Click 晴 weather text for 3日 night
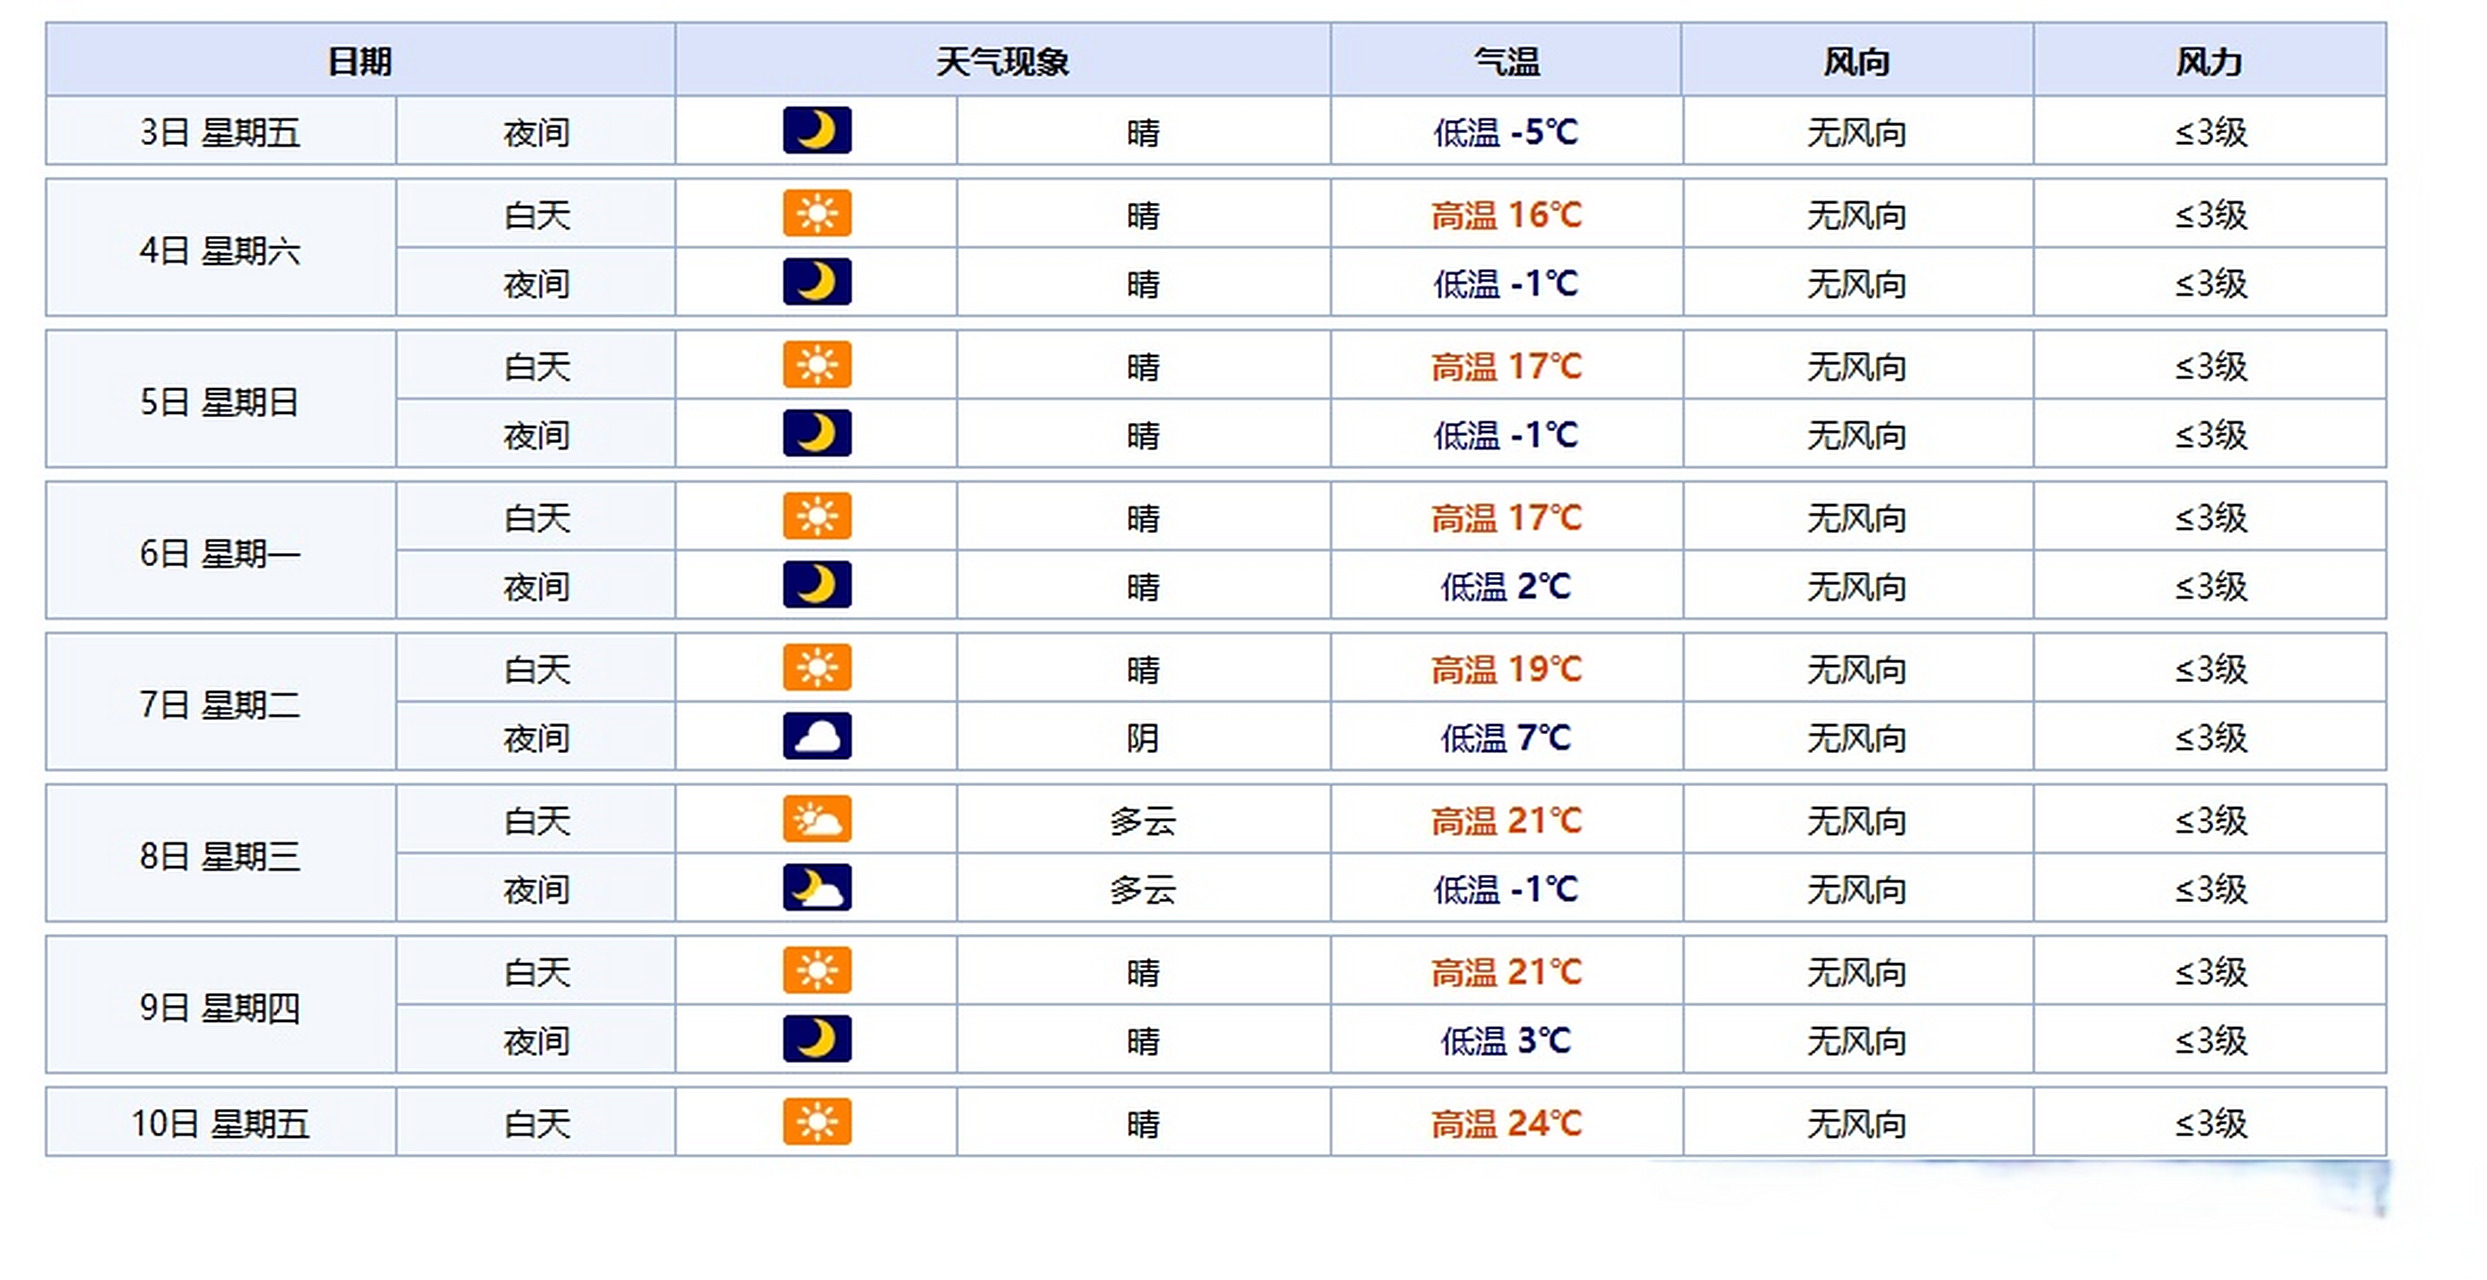 (x=1143, y=132)
